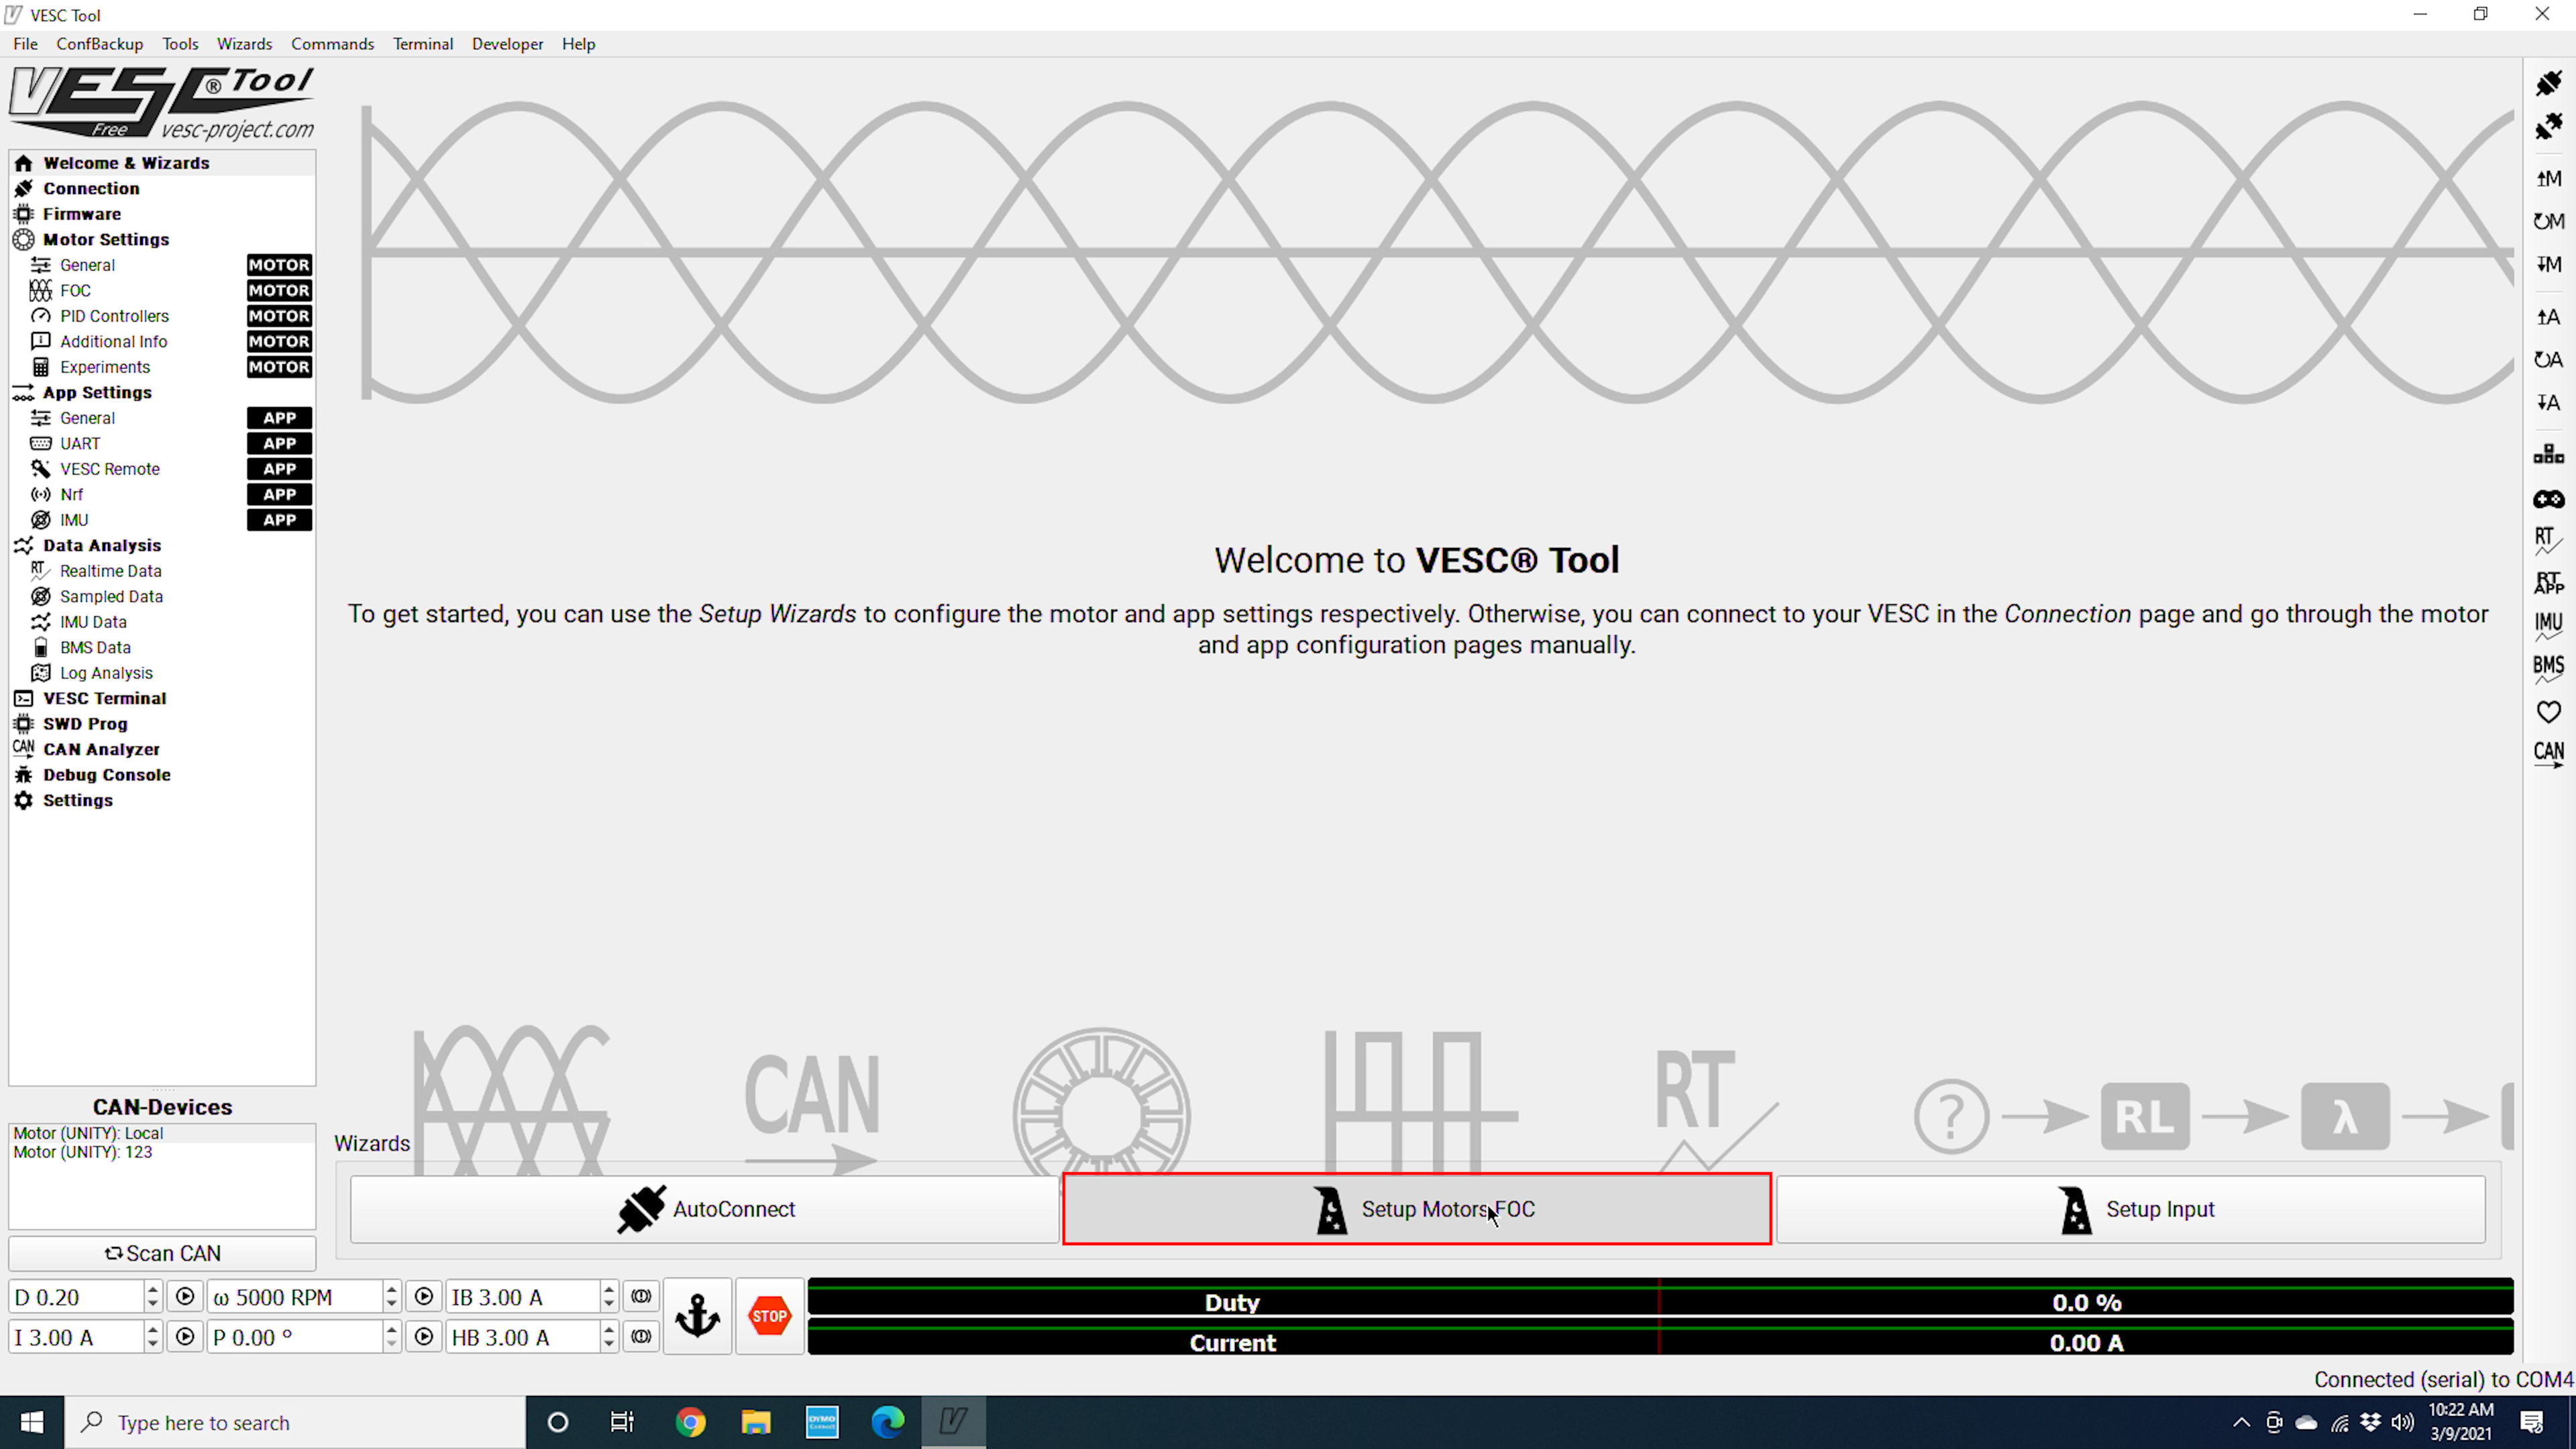Image resolution: width=2576 pixels, height=1449 pixels.
Task: Hit the red STOP button
Action: point(769,1316)
